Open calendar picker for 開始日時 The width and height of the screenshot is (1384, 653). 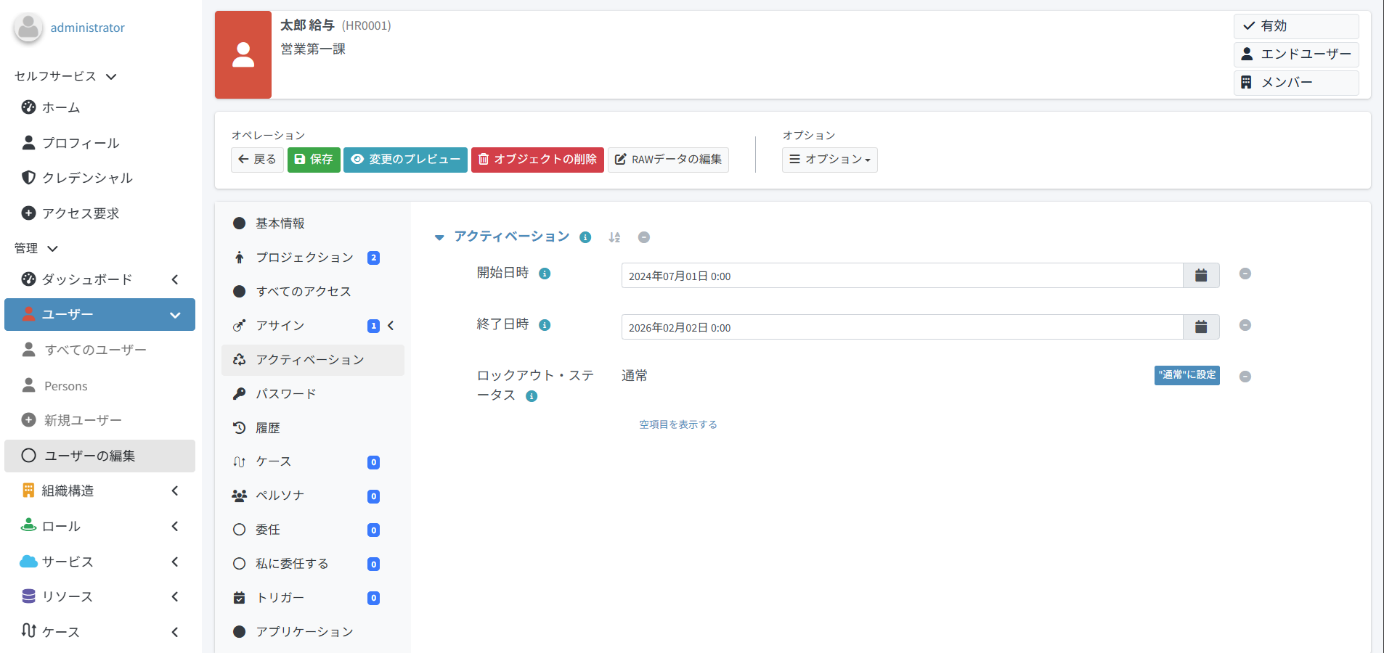tap(1201, 275)
